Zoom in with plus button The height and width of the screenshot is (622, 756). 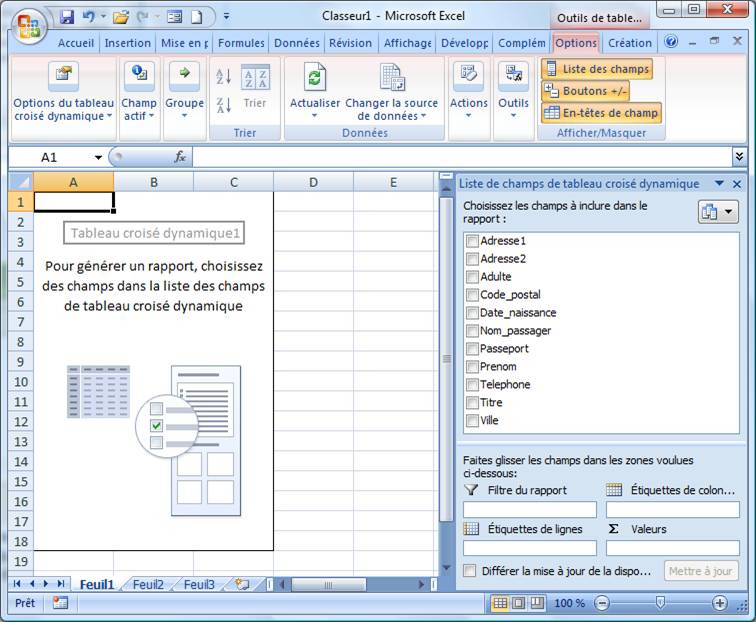click(x=719, y=603)
